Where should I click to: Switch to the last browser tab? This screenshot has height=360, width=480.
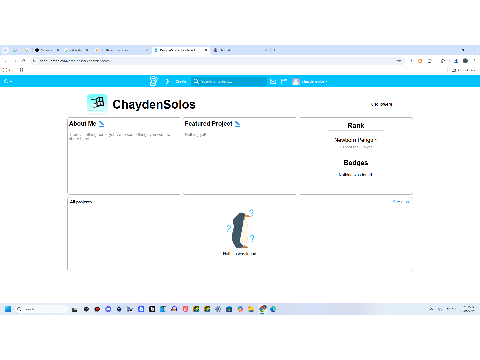point(240,50)
